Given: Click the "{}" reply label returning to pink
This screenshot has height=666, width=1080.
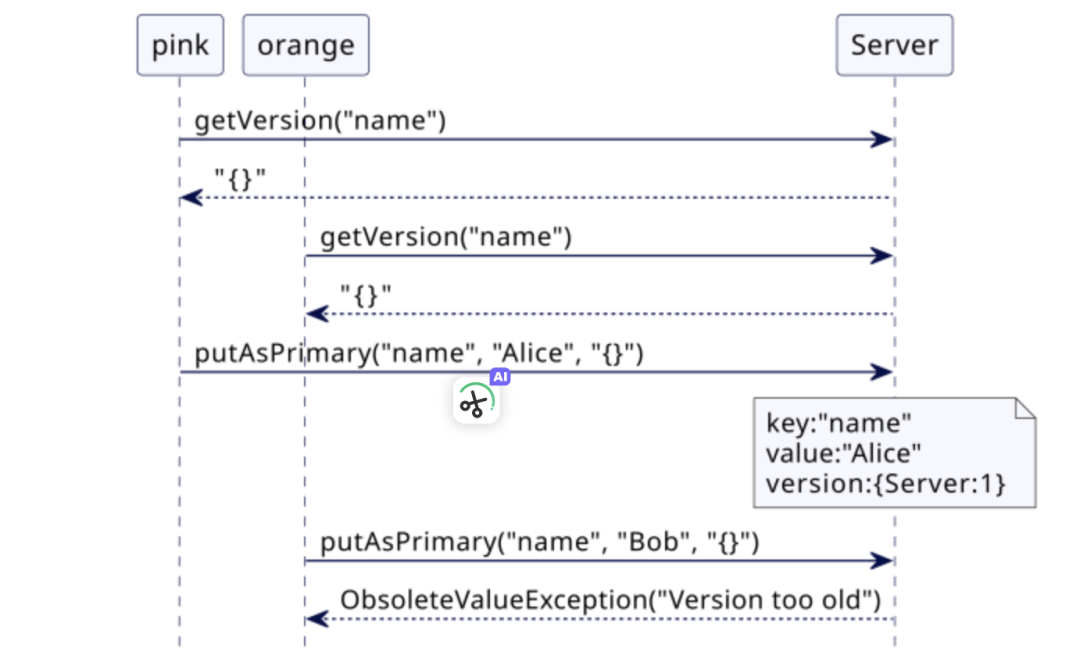Looking at the screenshot, I should point(241,180).
